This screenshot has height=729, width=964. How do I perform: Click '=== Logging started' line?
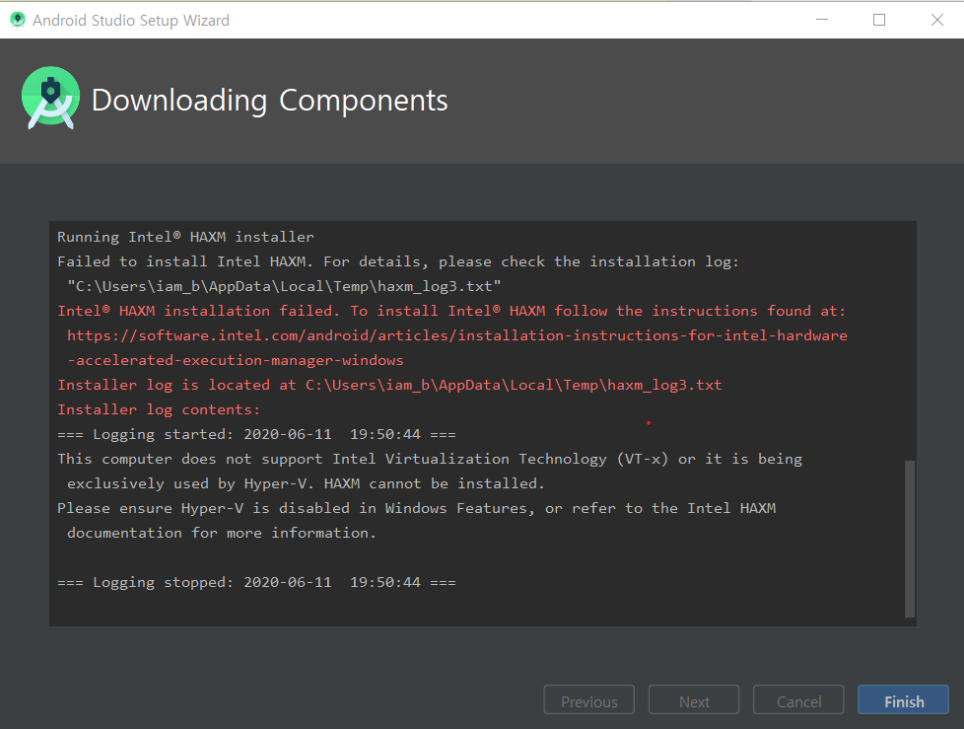(x=256, y=435)
